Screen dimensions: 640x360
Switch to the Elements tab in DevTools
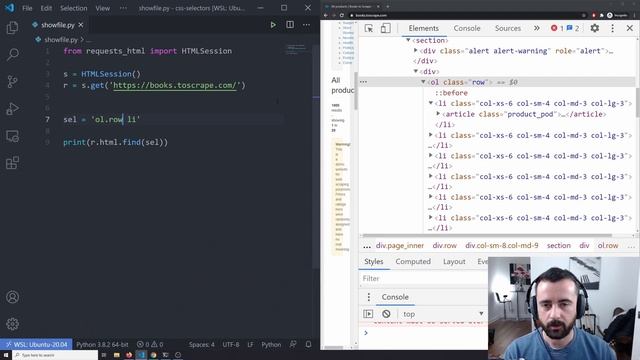[x=424, y=28]
